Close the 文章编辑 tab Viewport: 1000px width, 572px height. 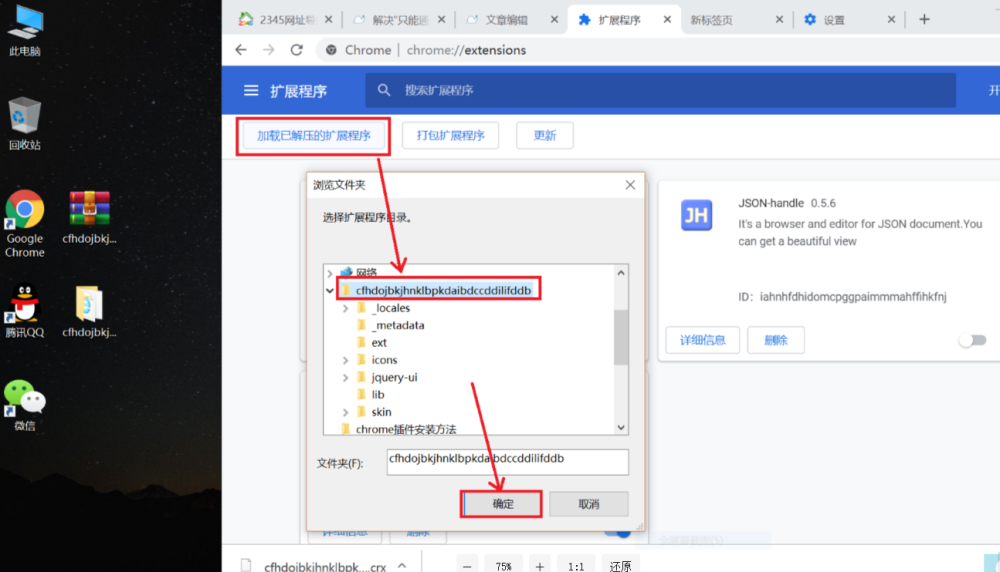554,20
